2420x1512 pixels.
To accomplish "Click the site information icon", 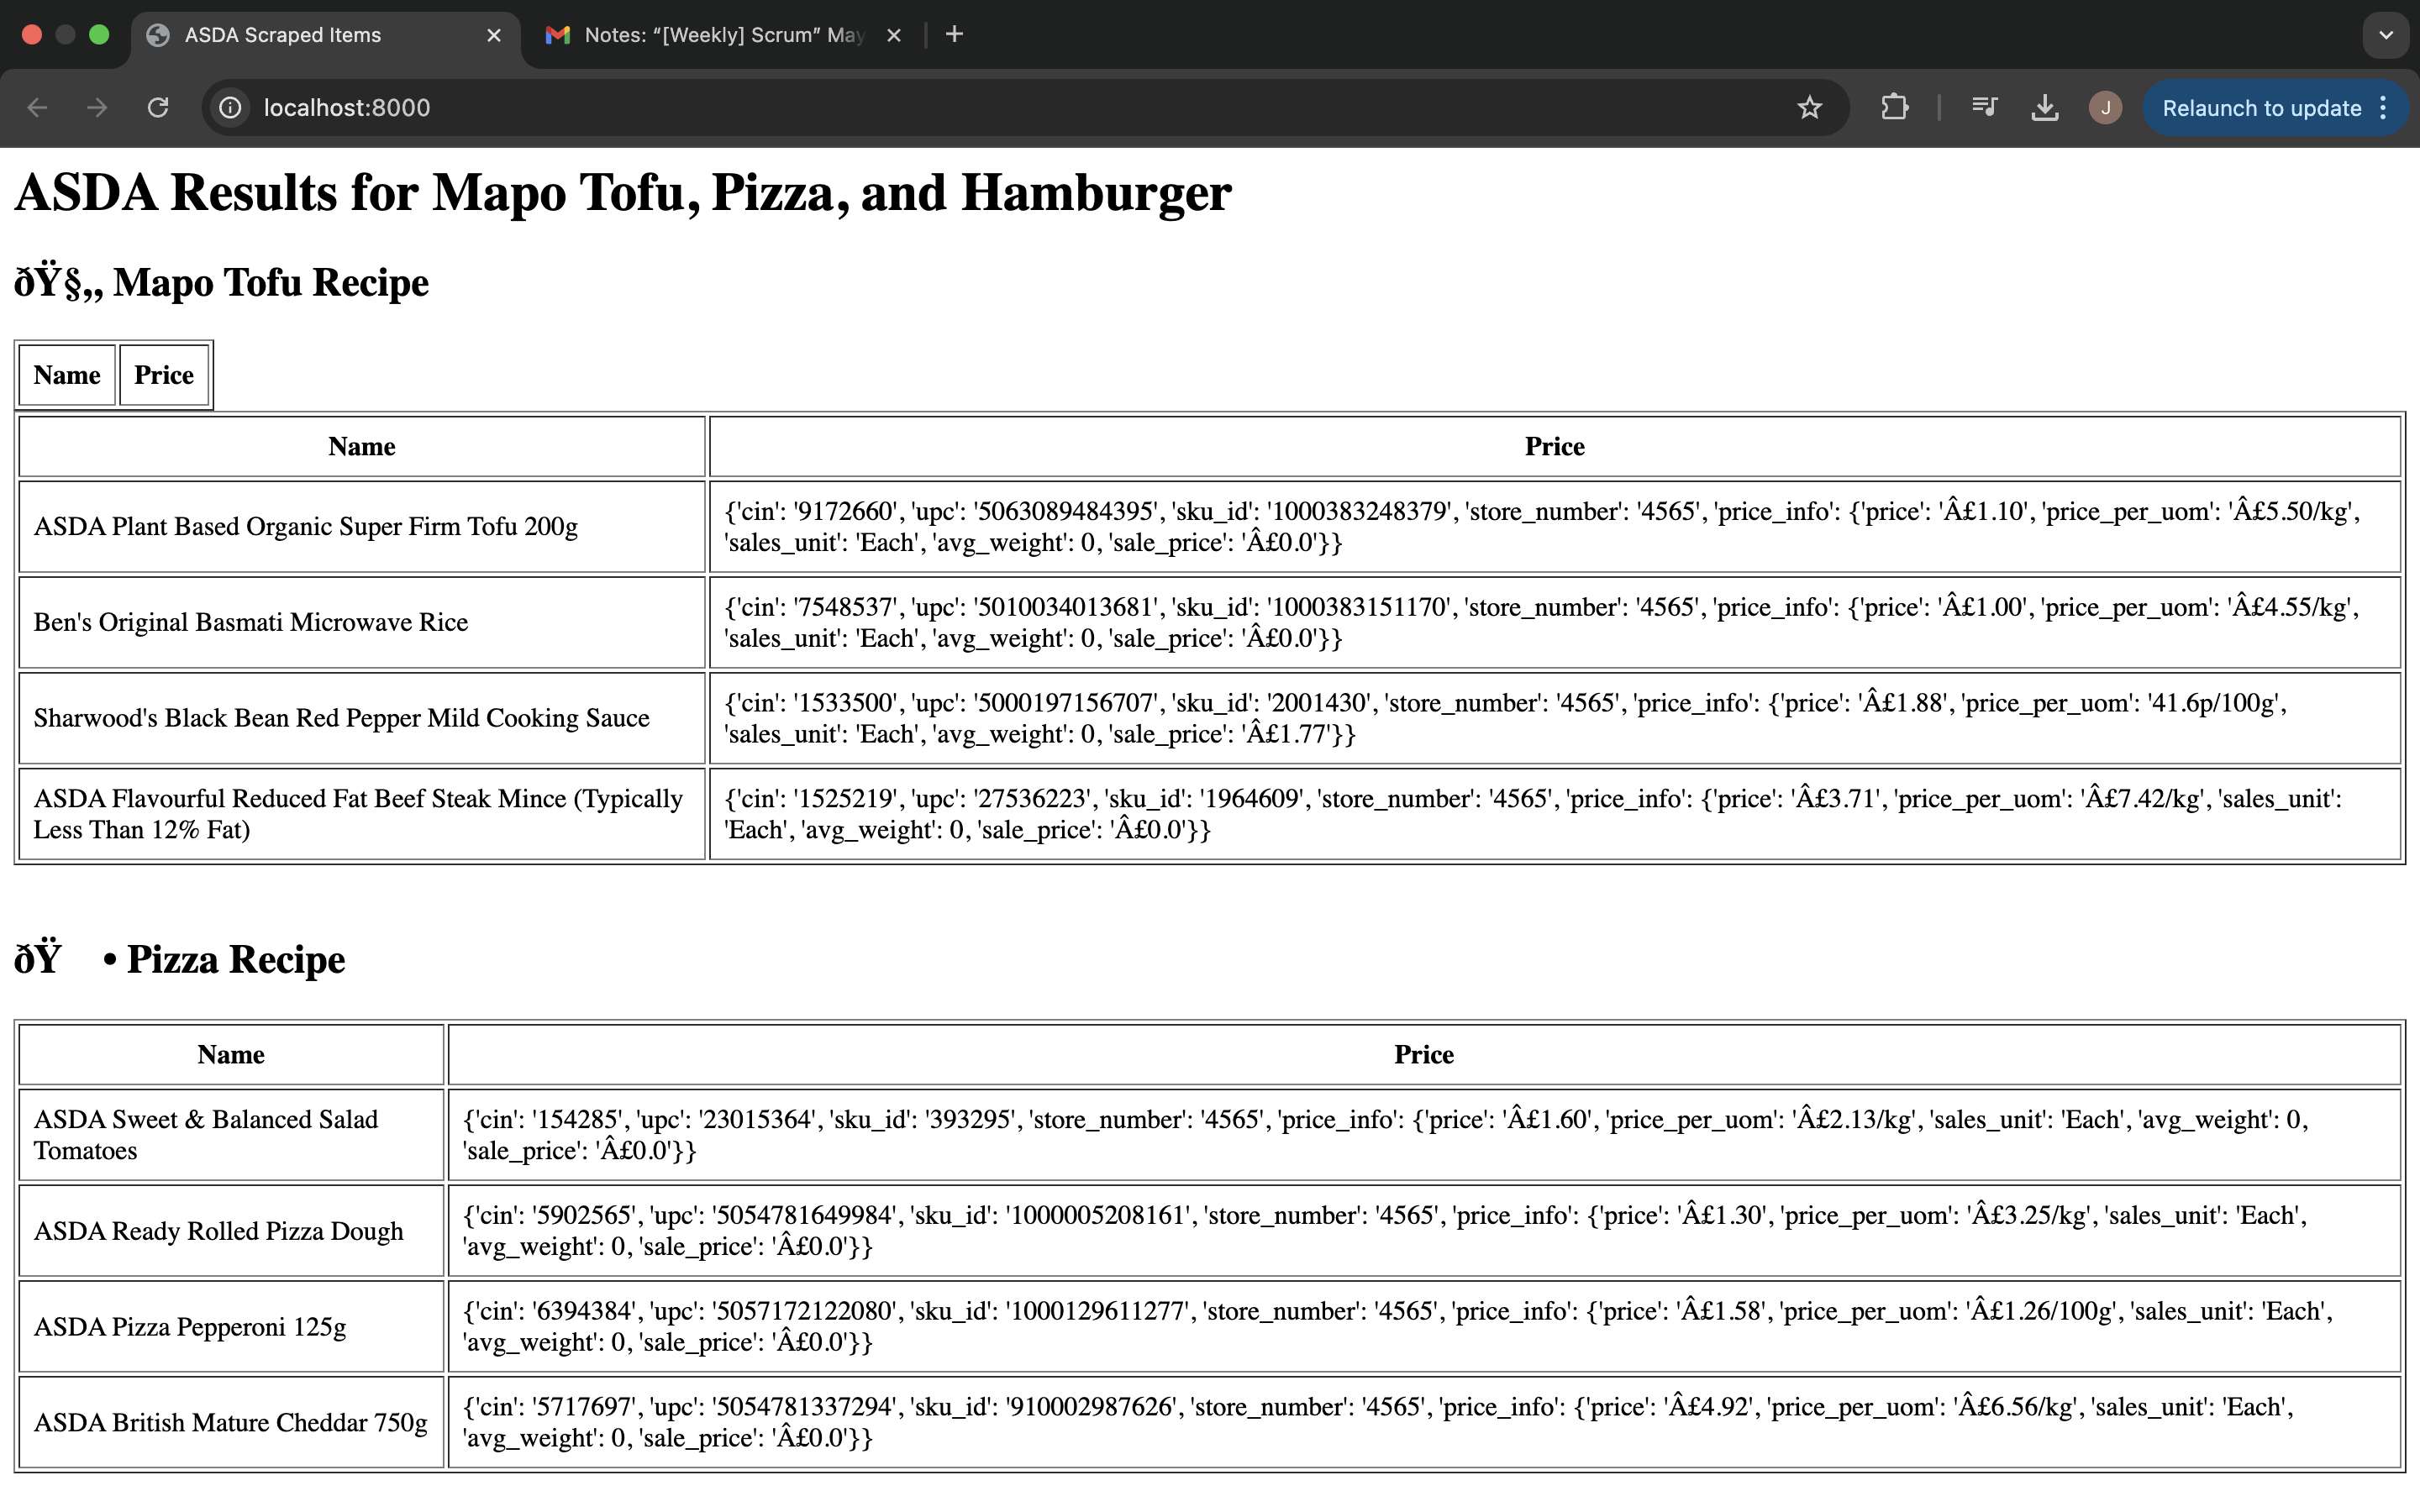I will pos(230,108).
